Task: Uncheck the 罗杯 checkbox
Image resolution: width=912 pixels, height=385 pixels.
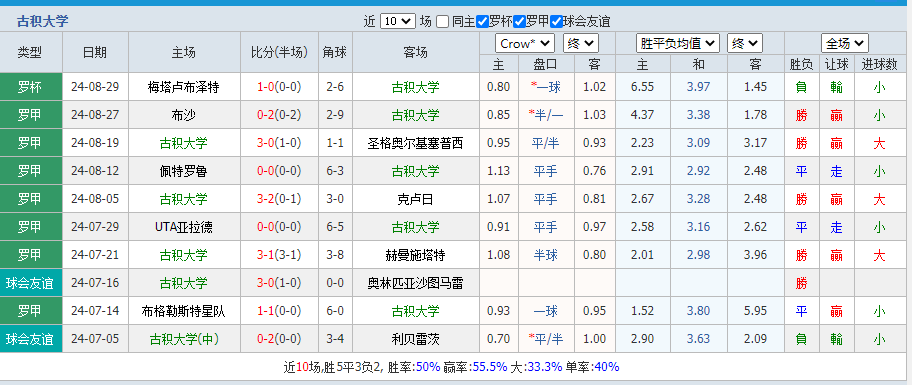Action: (x=482, y=22)
